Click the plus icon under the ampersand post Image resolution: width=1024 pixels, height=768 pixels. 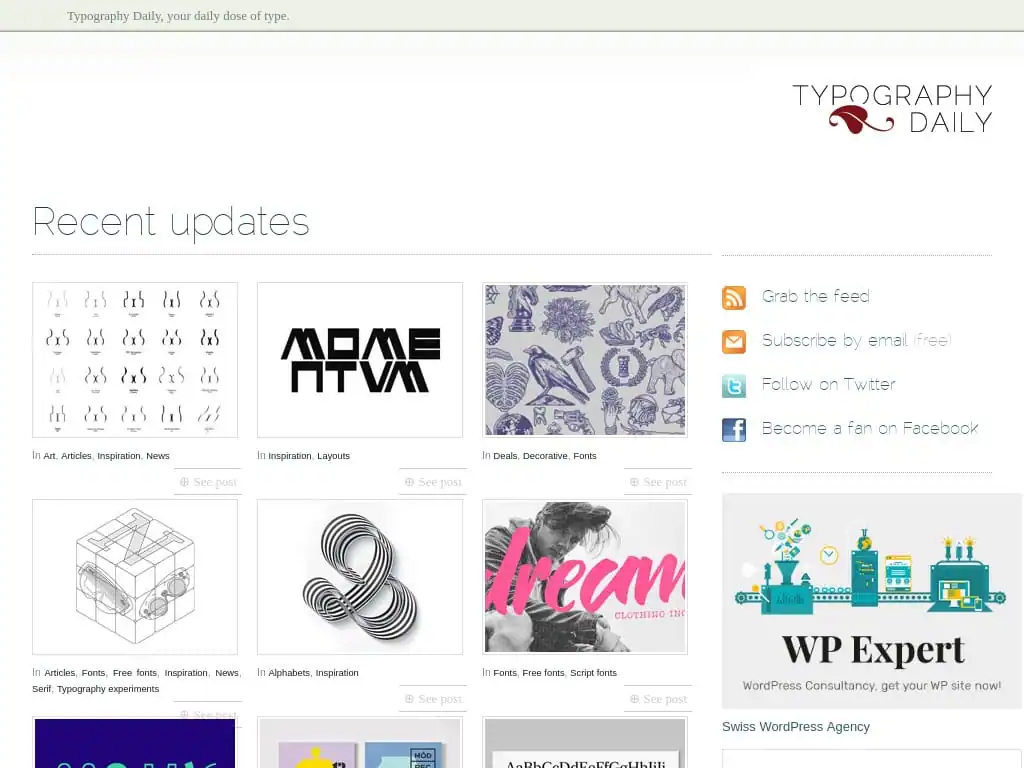(x=409, y=699)
